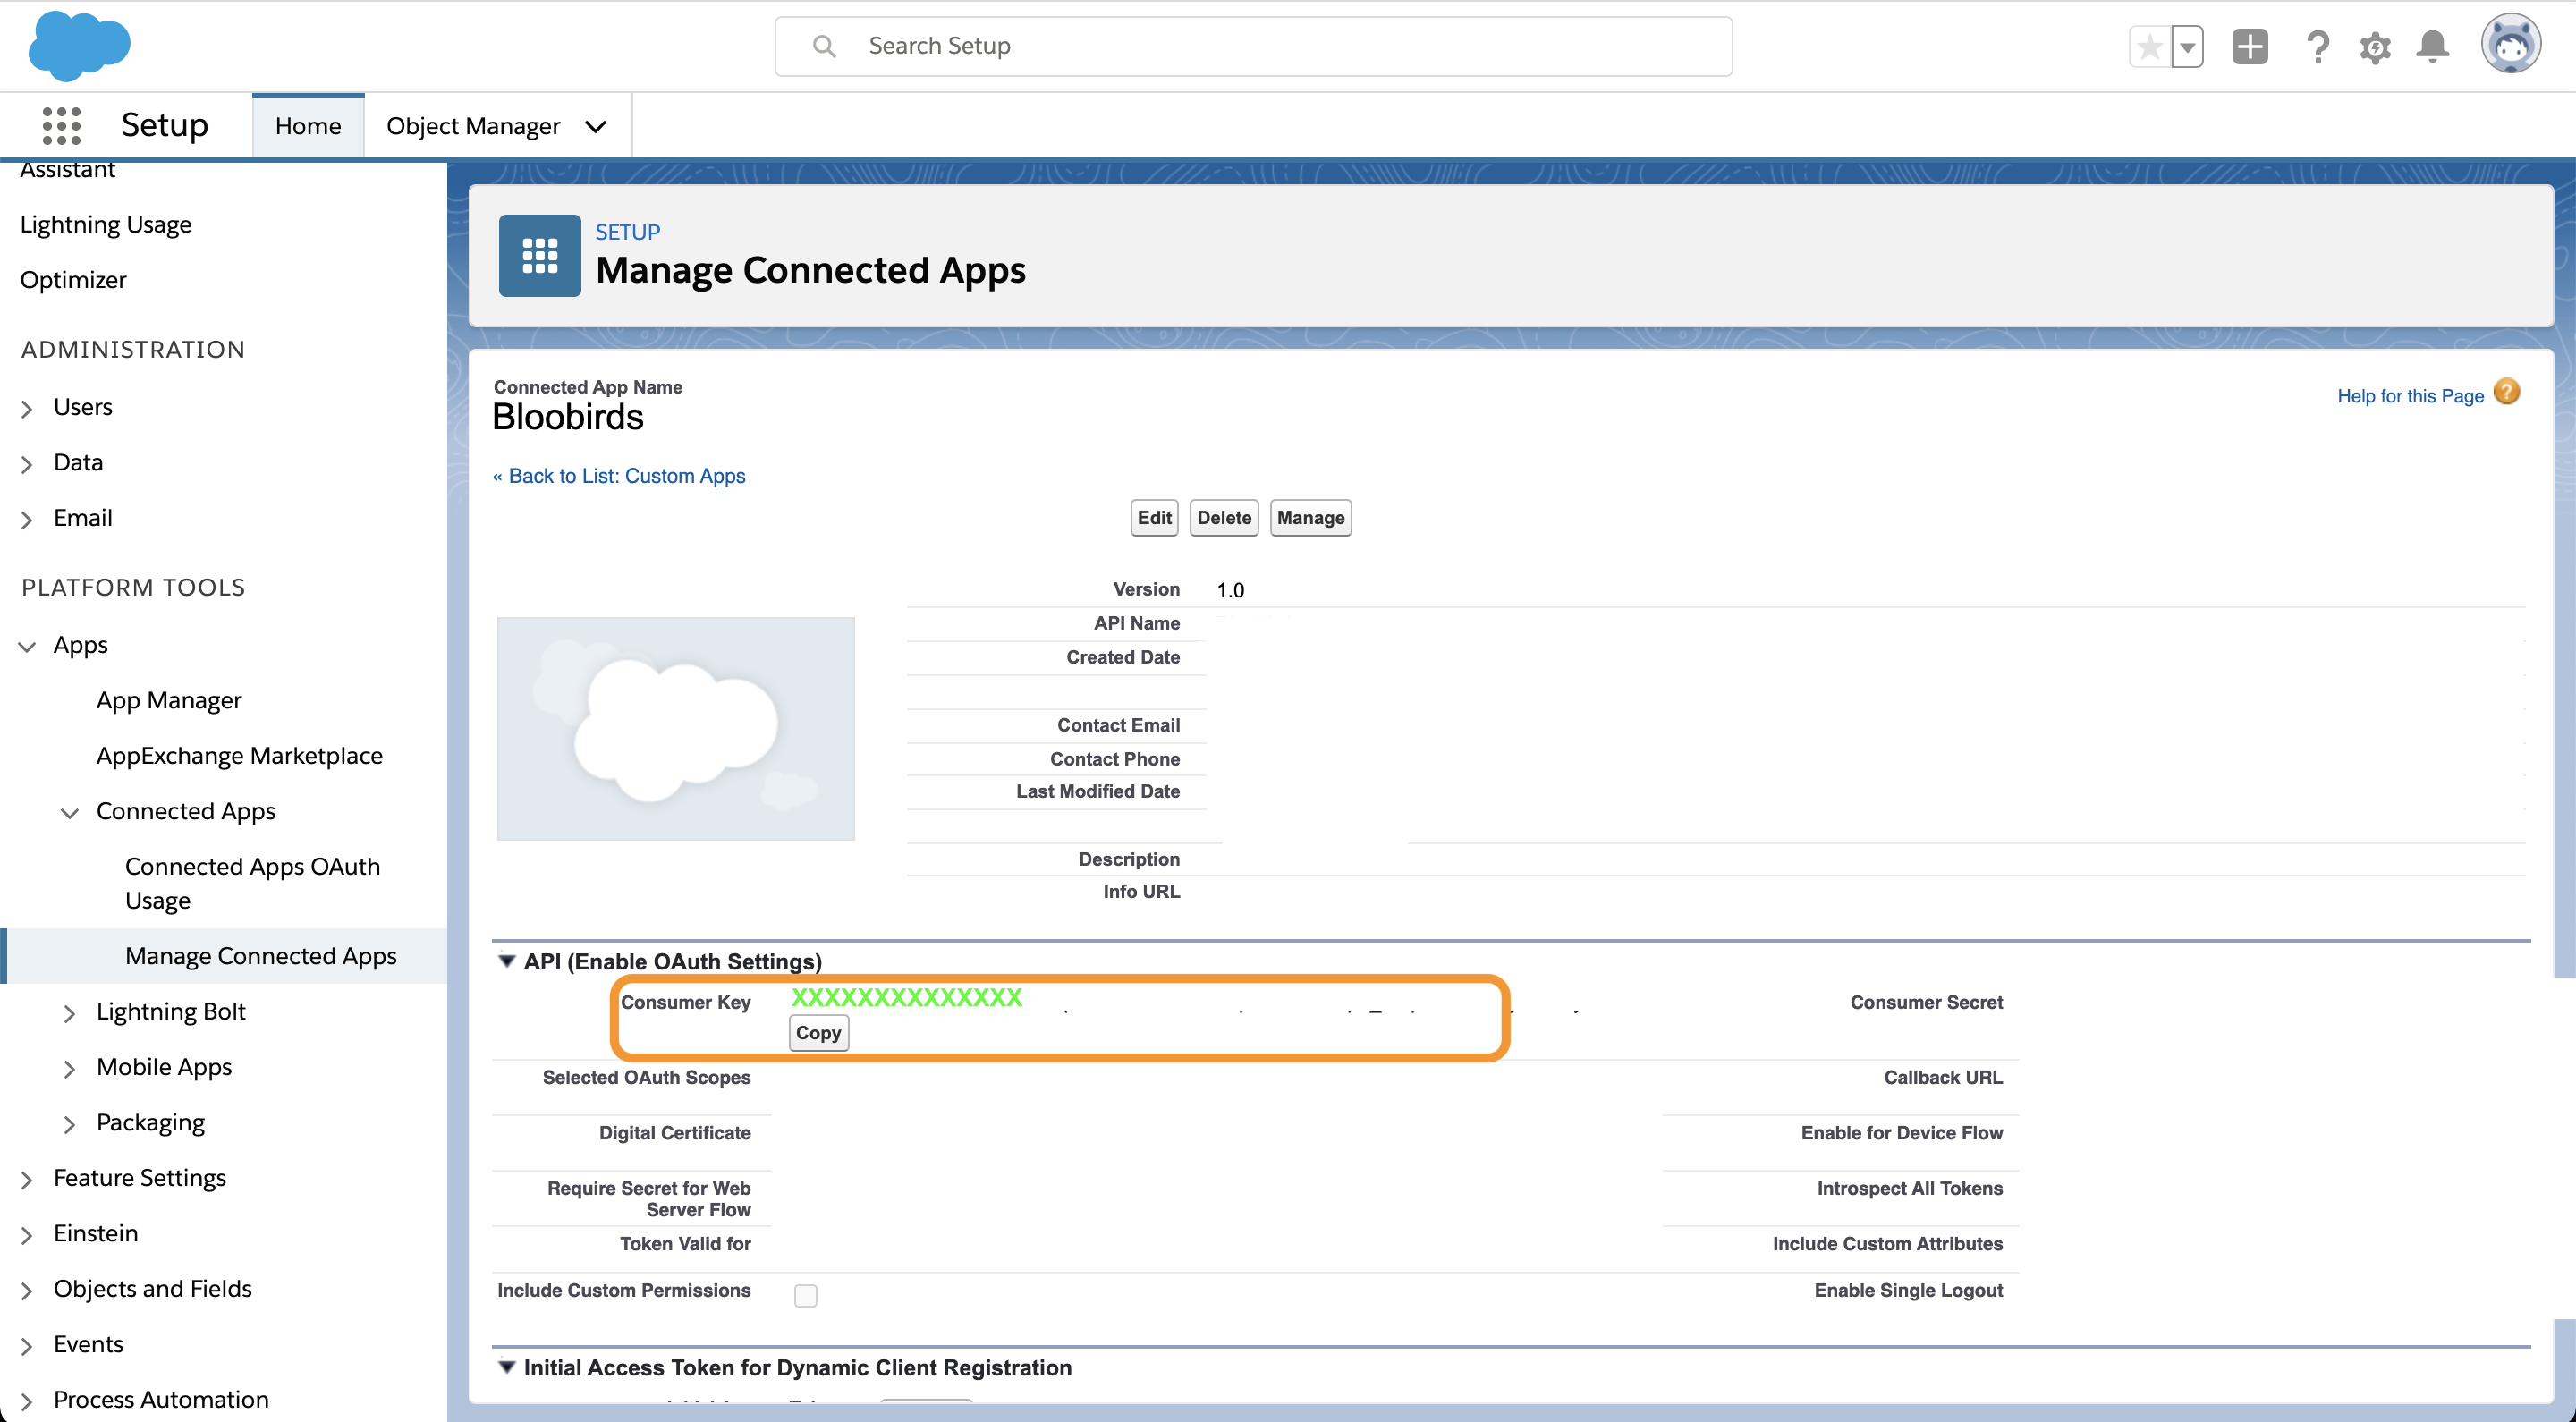Open Help for this Page link
This screenshot has width=2576, height=1422.
2410,396
